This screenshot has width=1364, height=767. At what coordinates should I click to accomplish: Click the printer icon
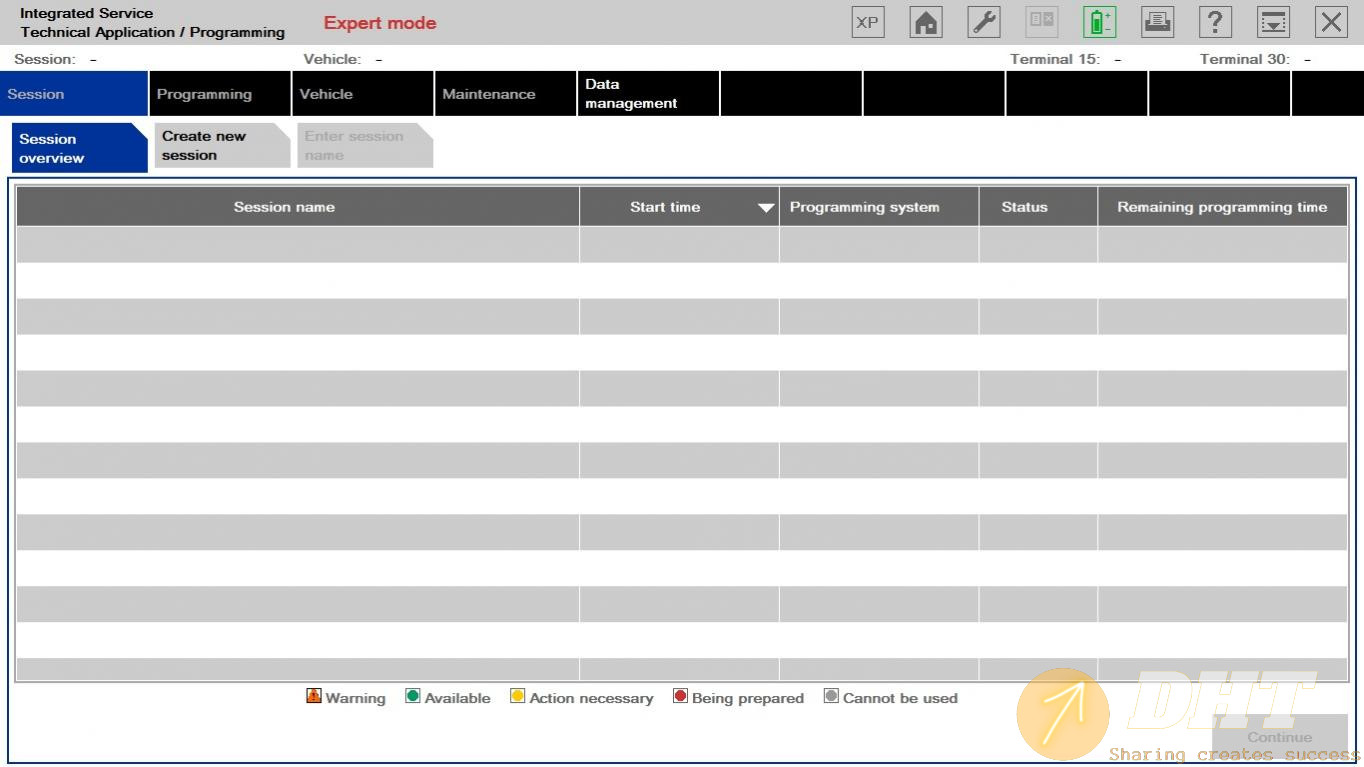[1157, 23]
